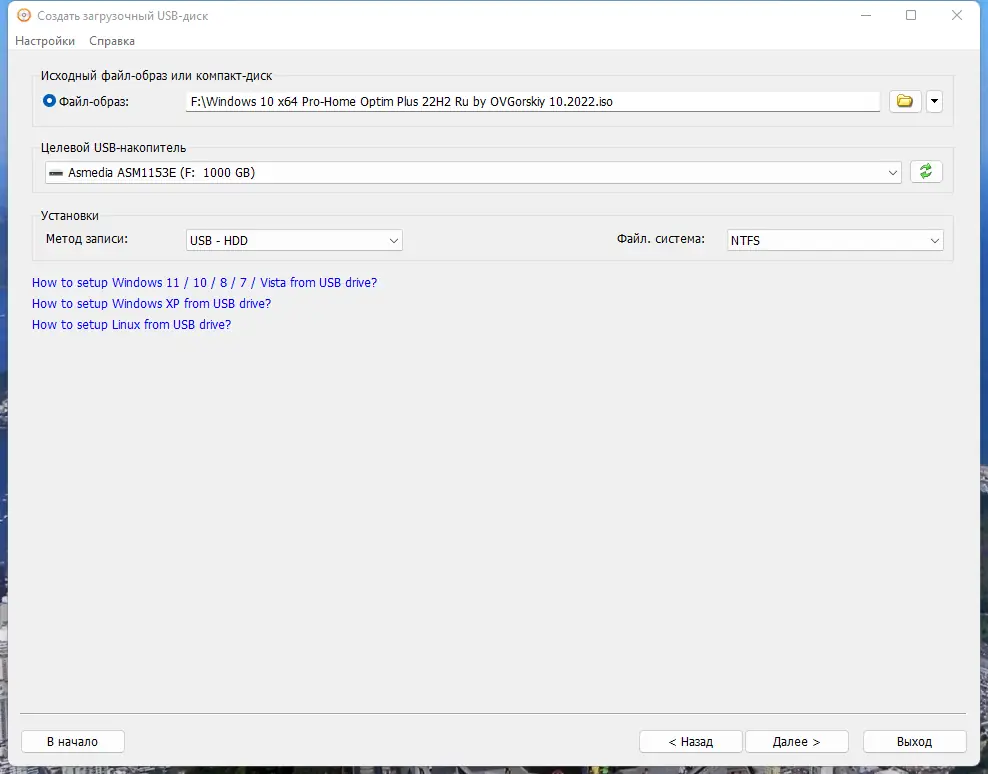The image size is (988, 774).
Task: Open the Настройки menu
Action: 45,41
